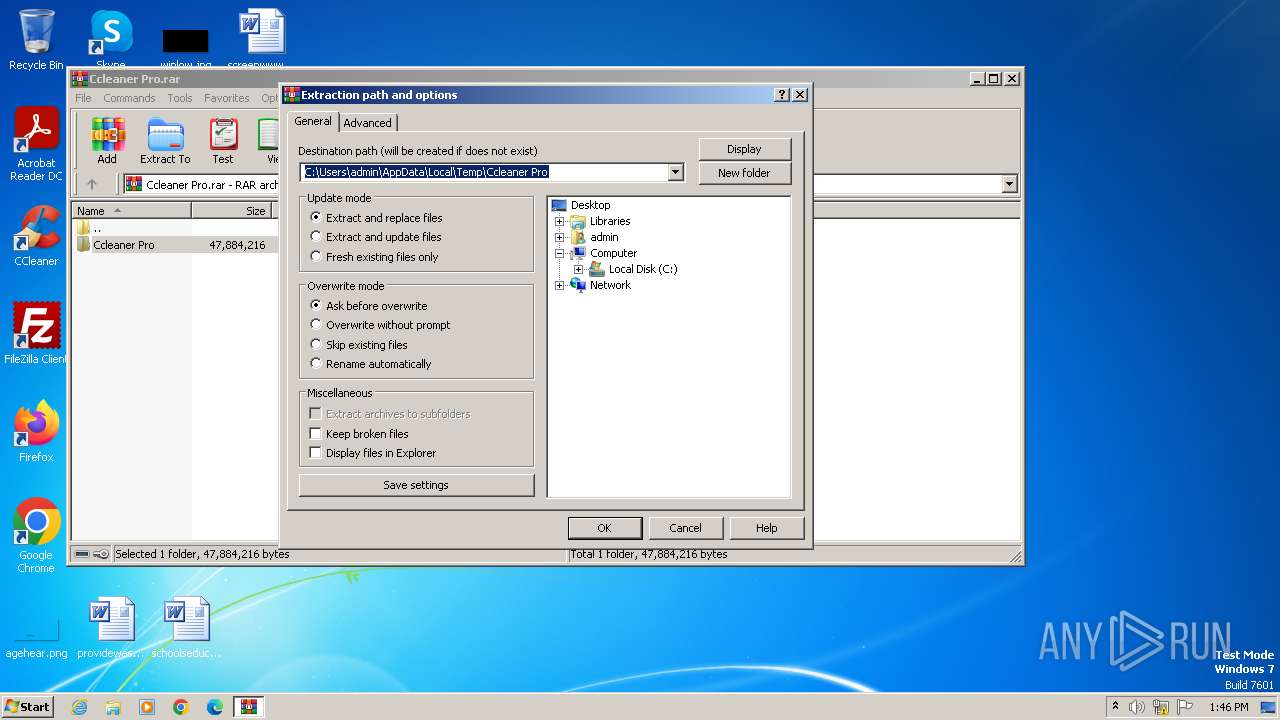Expand the Local Disk (C:) node
The image size is (1280, 720).
coord(578,269)
